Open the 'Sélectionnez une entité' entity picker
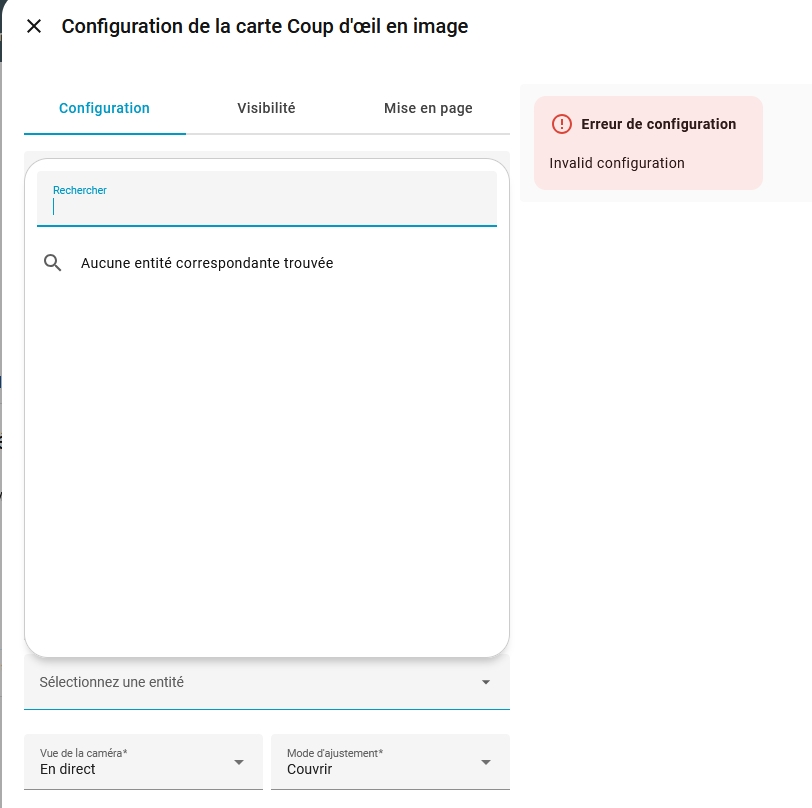 pyautogui.click(x=250, y=682)
